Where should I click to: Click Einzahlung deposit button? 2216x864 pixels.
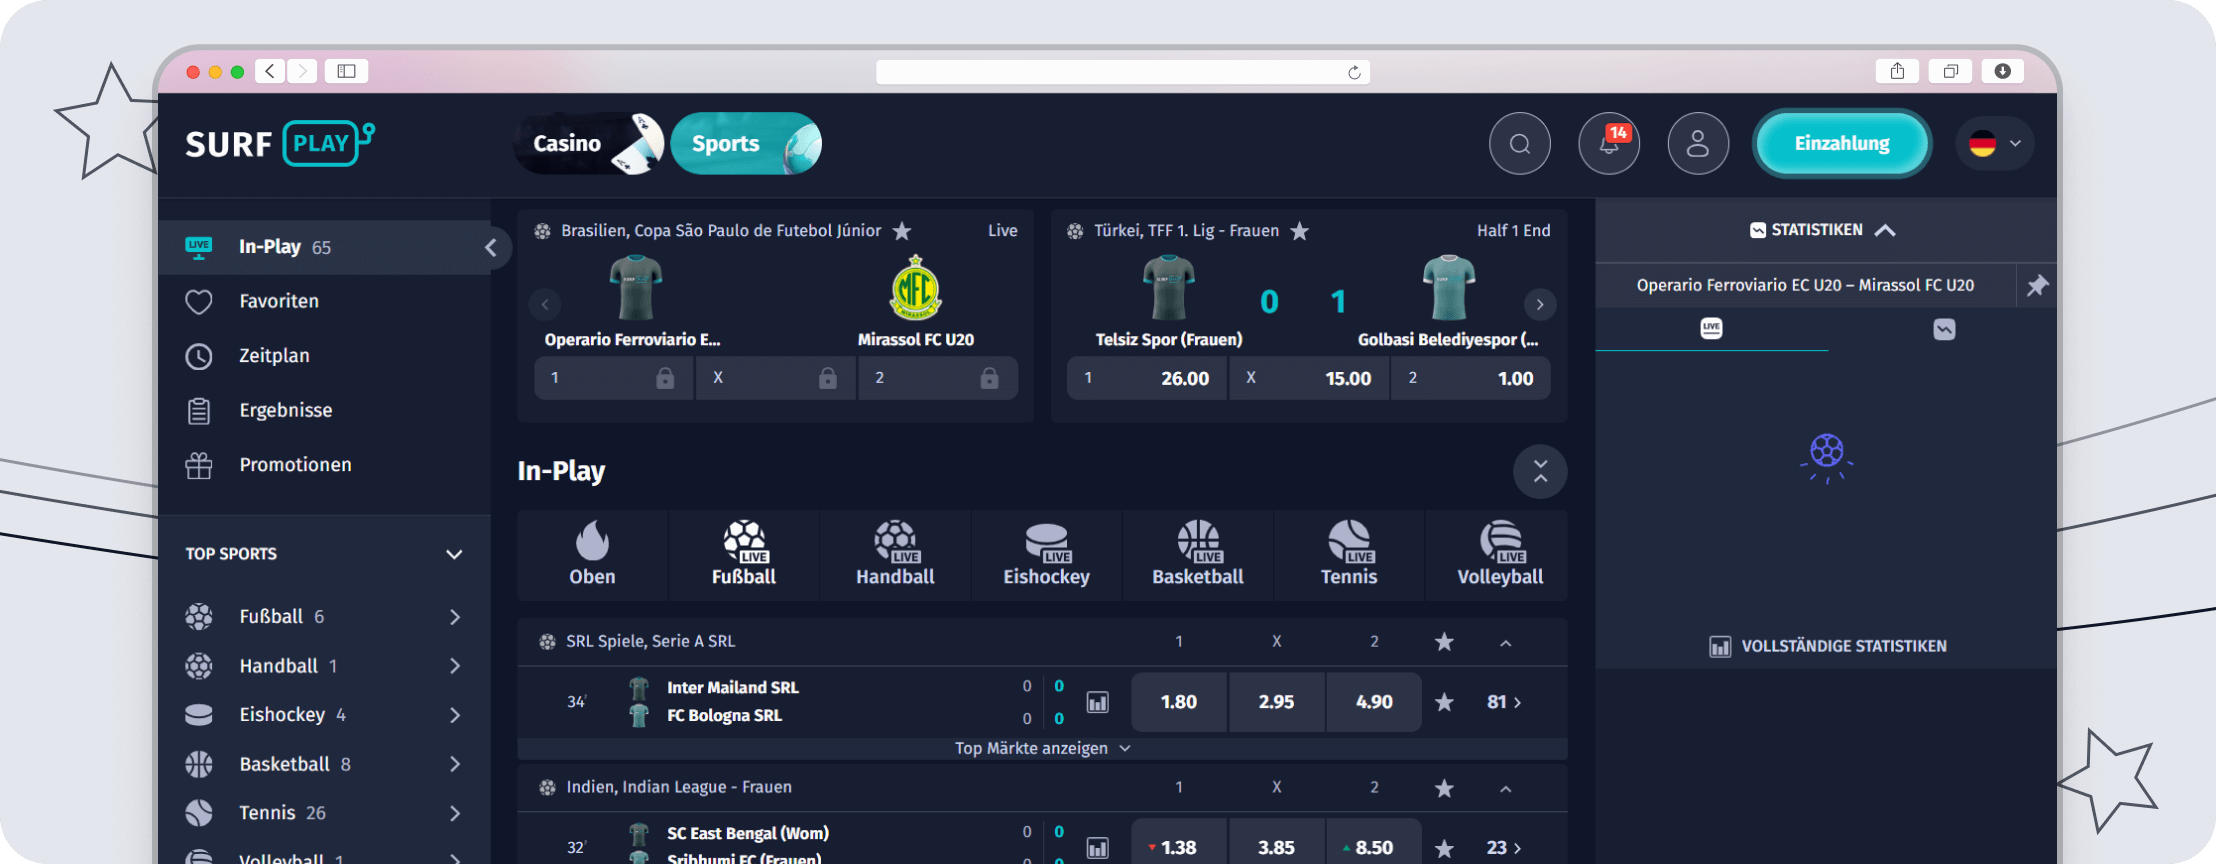[x=1842, y=144]
